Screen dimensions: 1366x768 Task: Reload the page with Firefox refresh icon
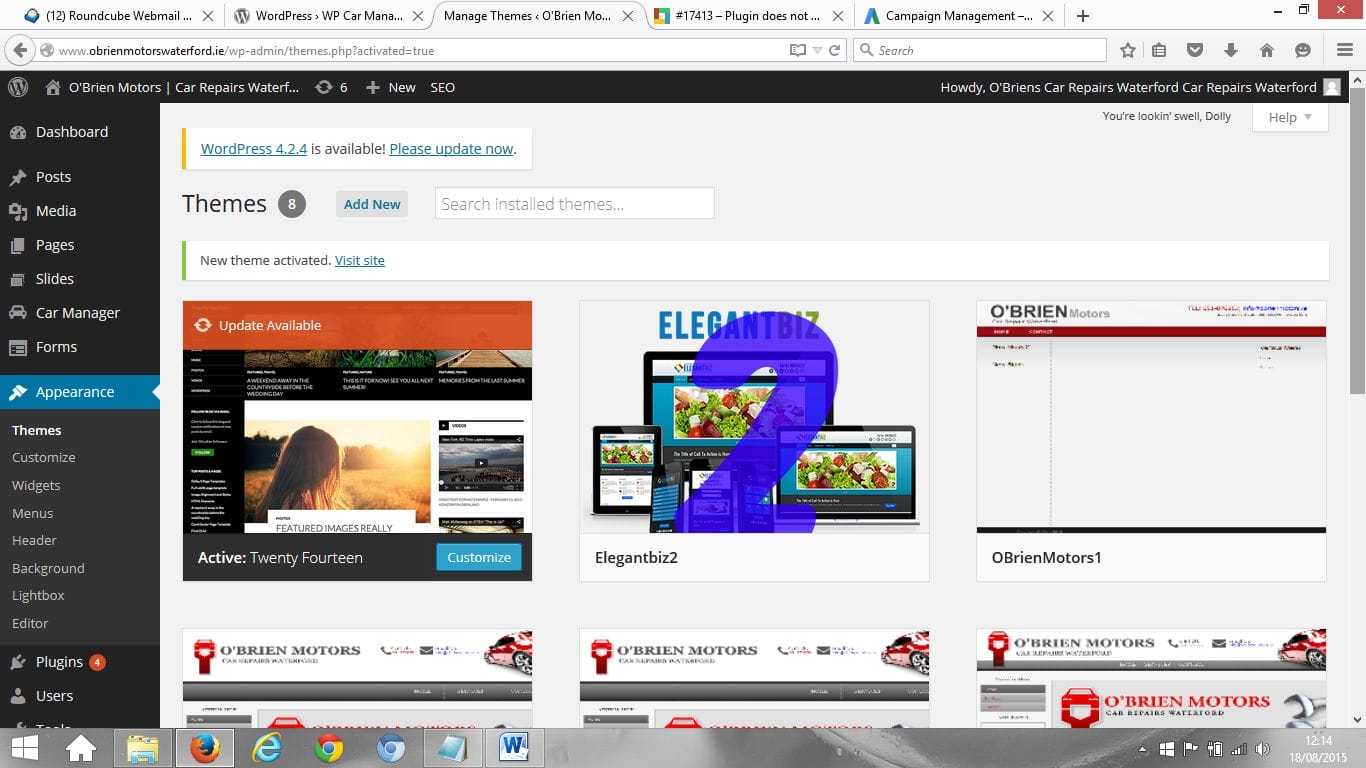click(x=835, y=50)
